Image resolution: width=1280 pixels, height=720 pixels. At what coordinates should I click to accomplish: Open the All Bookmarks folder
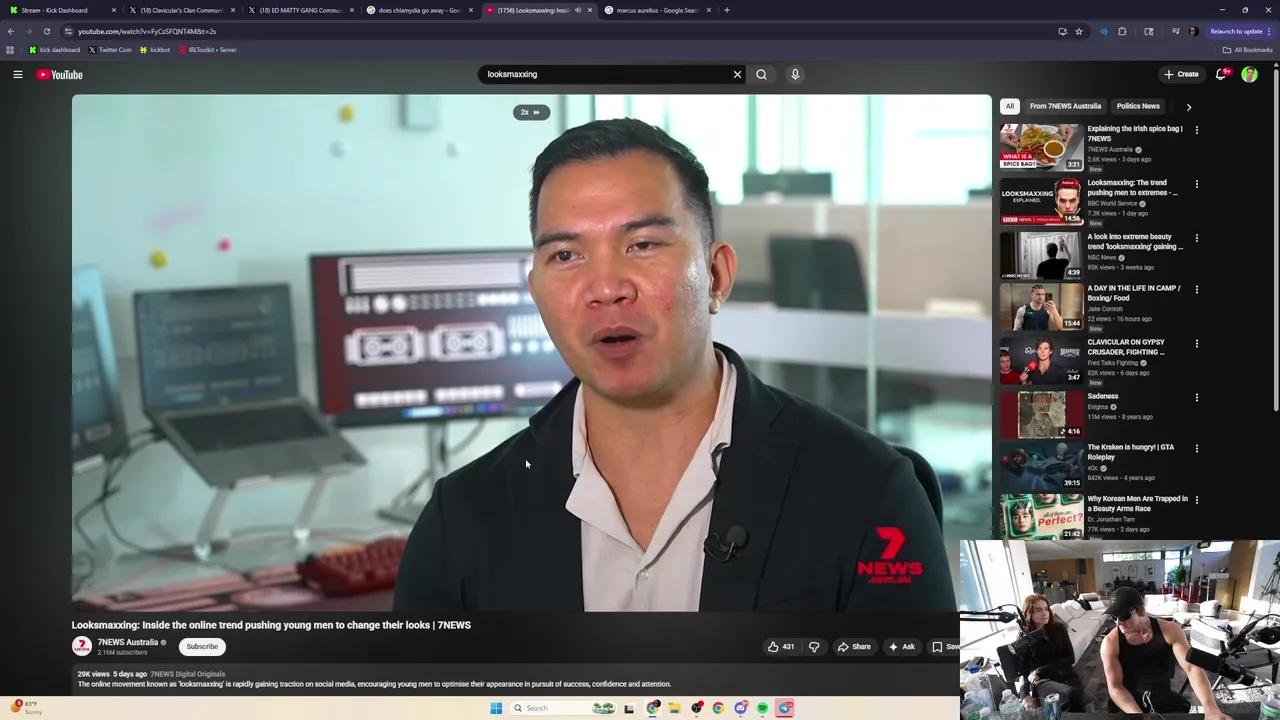(1247, 49)
